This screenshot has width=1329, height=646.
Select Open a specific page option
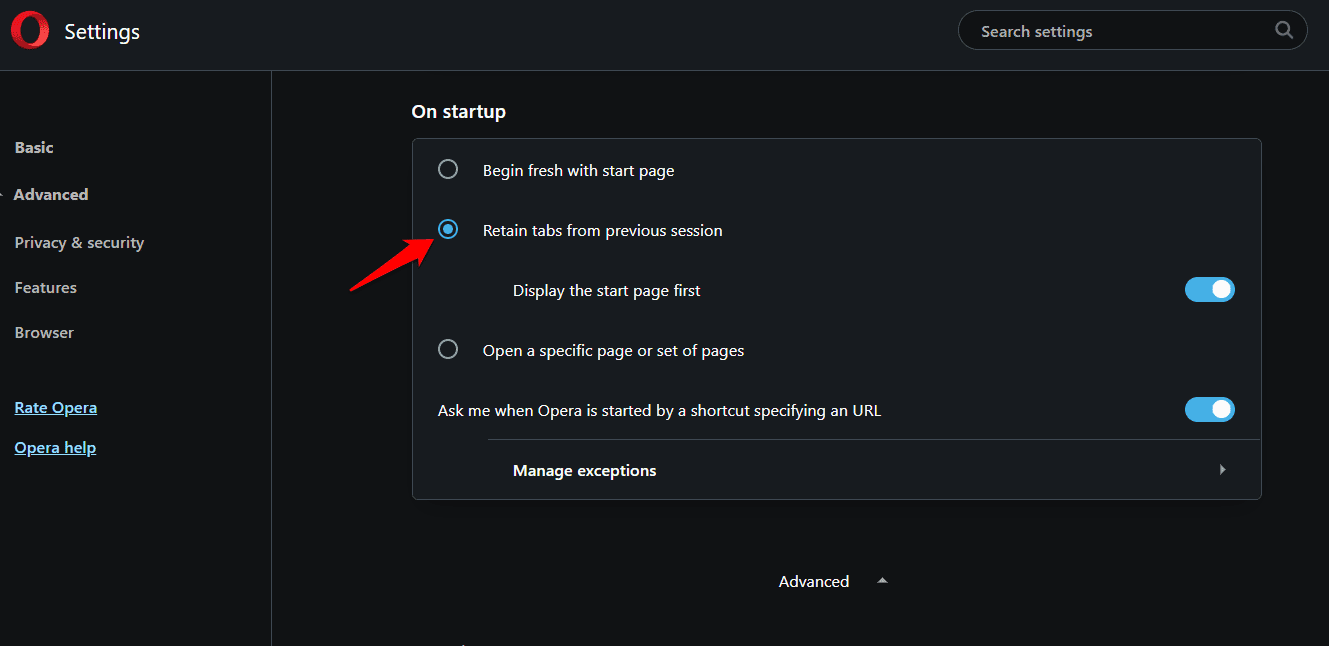tap(447, 349)
